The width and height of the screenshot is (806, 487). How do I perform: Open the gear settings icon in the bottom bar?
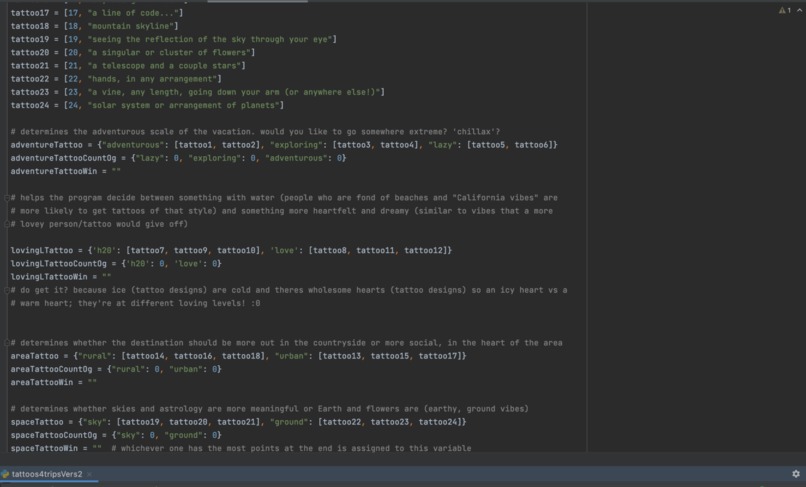(796, 474)
